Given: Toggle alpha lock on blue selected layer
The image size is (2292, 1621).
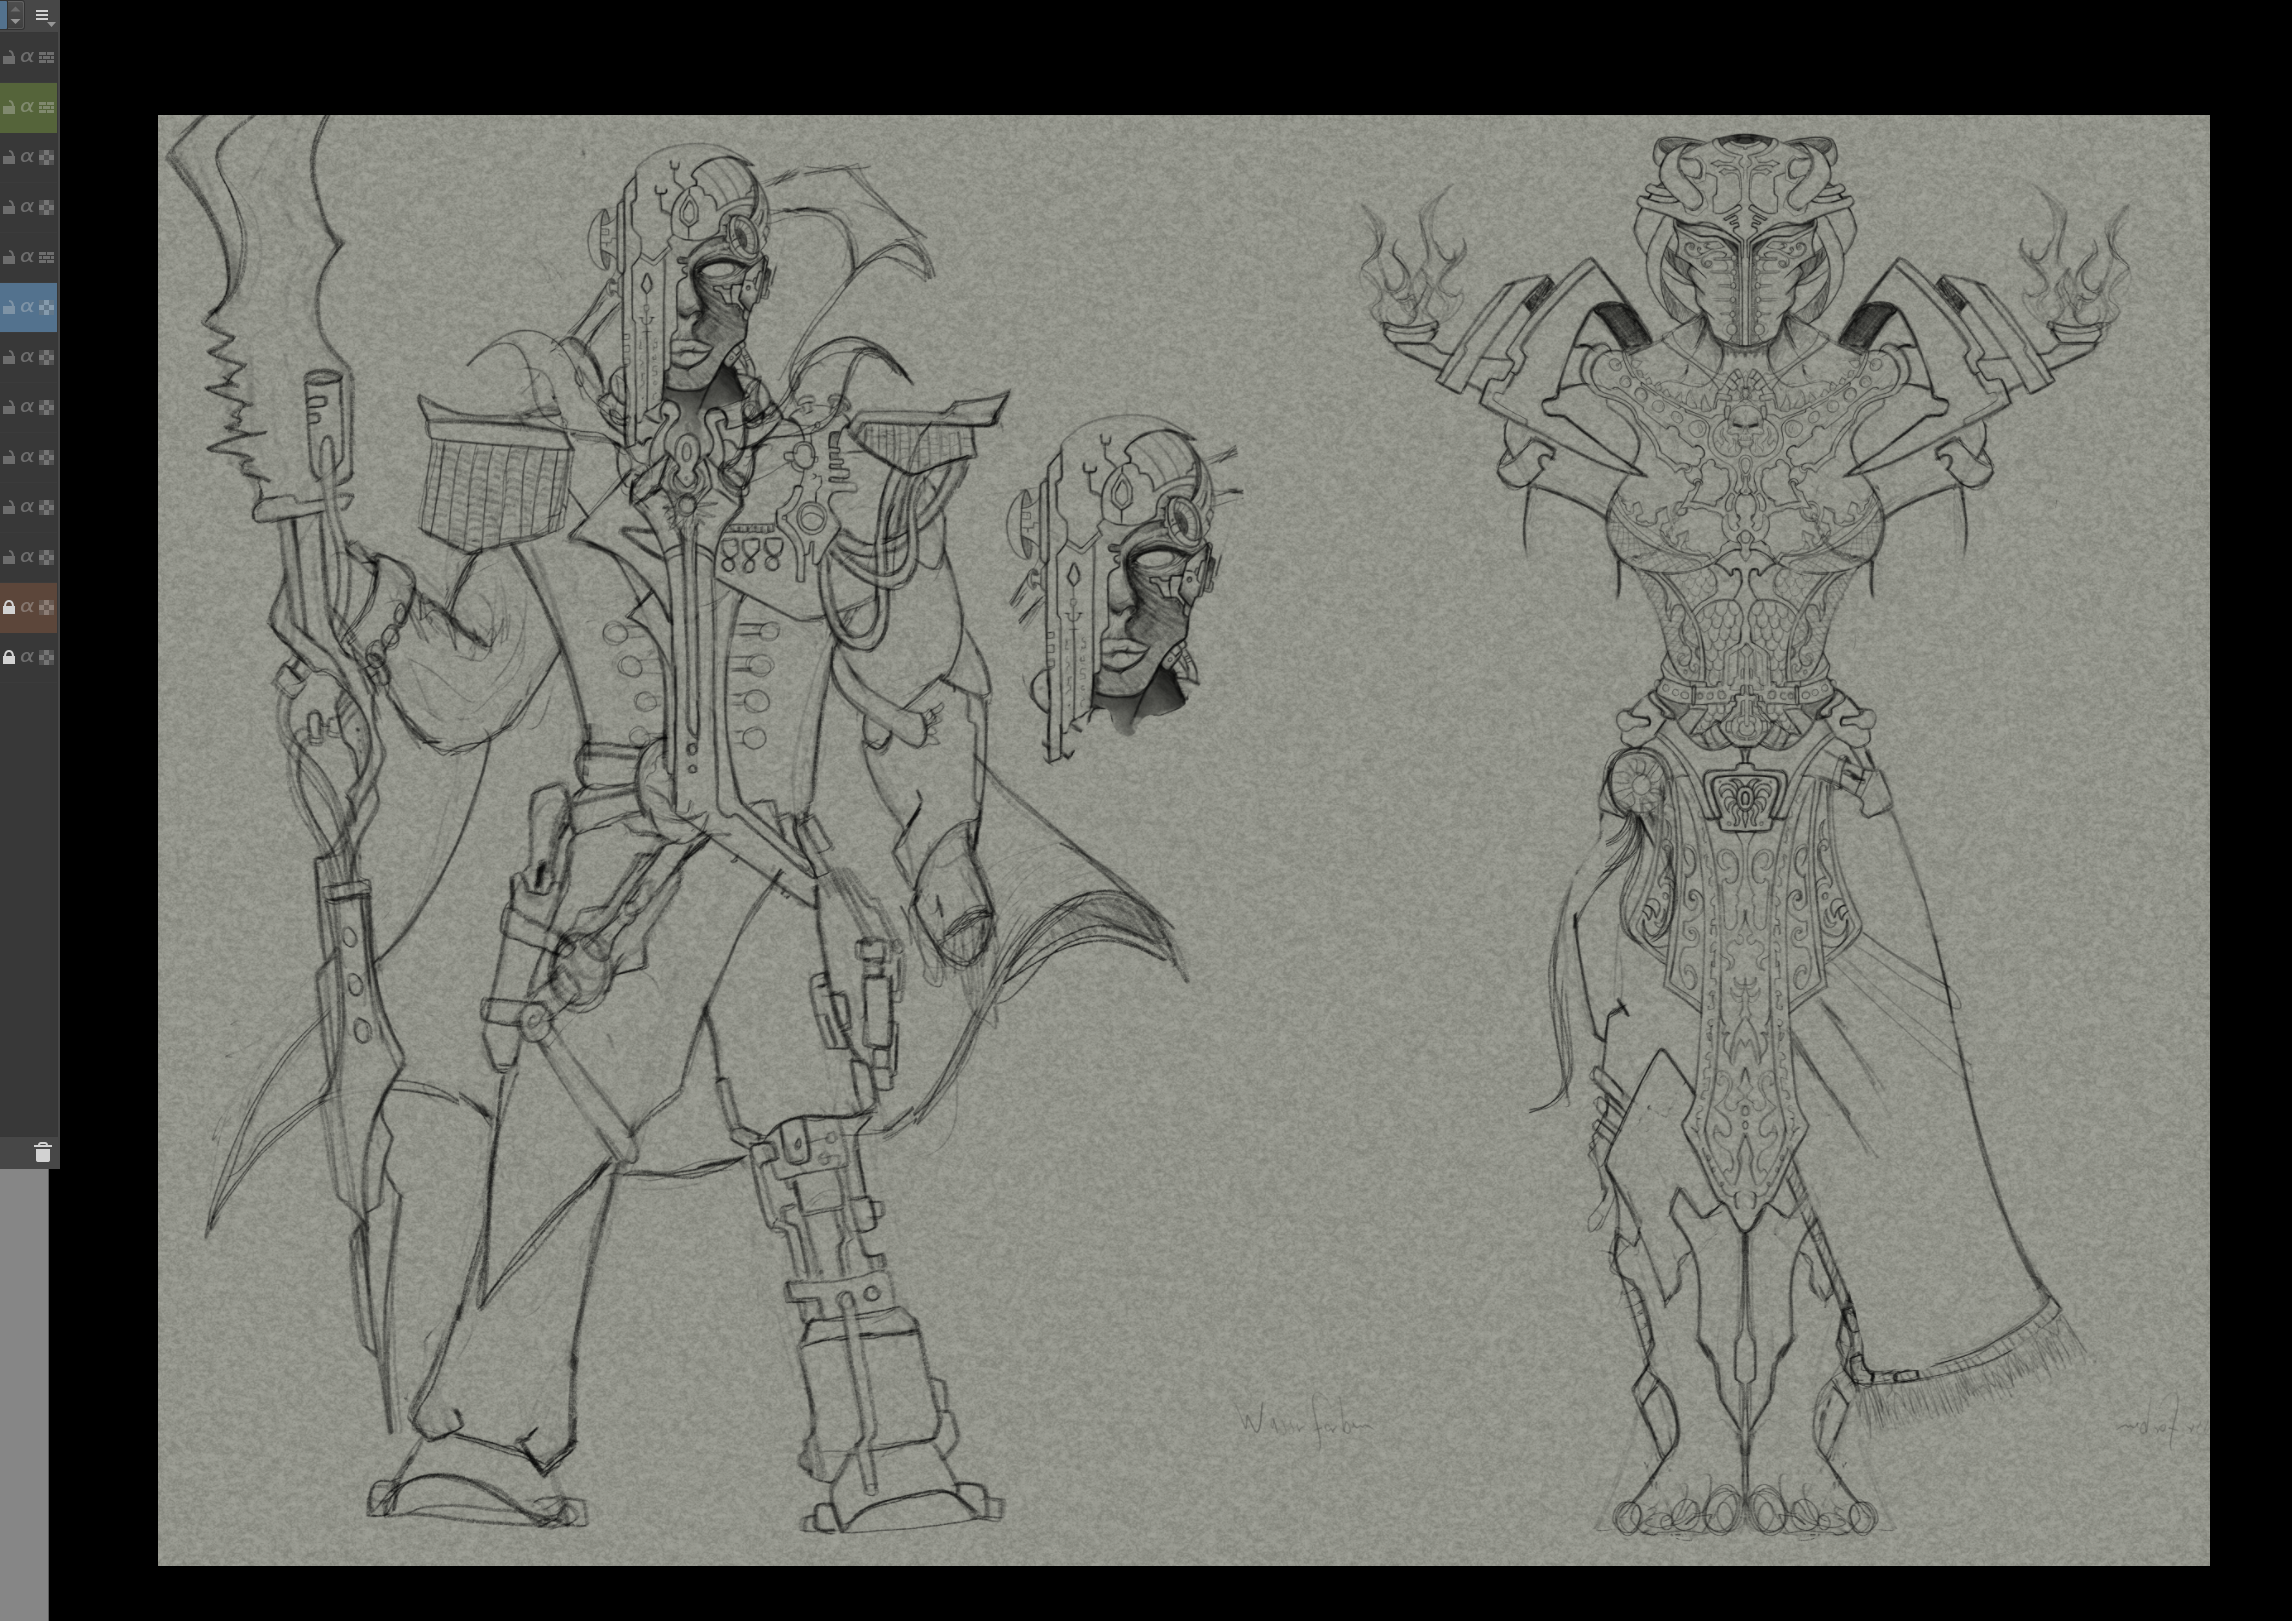Looking at the screenshot, I should coord(46,308).
